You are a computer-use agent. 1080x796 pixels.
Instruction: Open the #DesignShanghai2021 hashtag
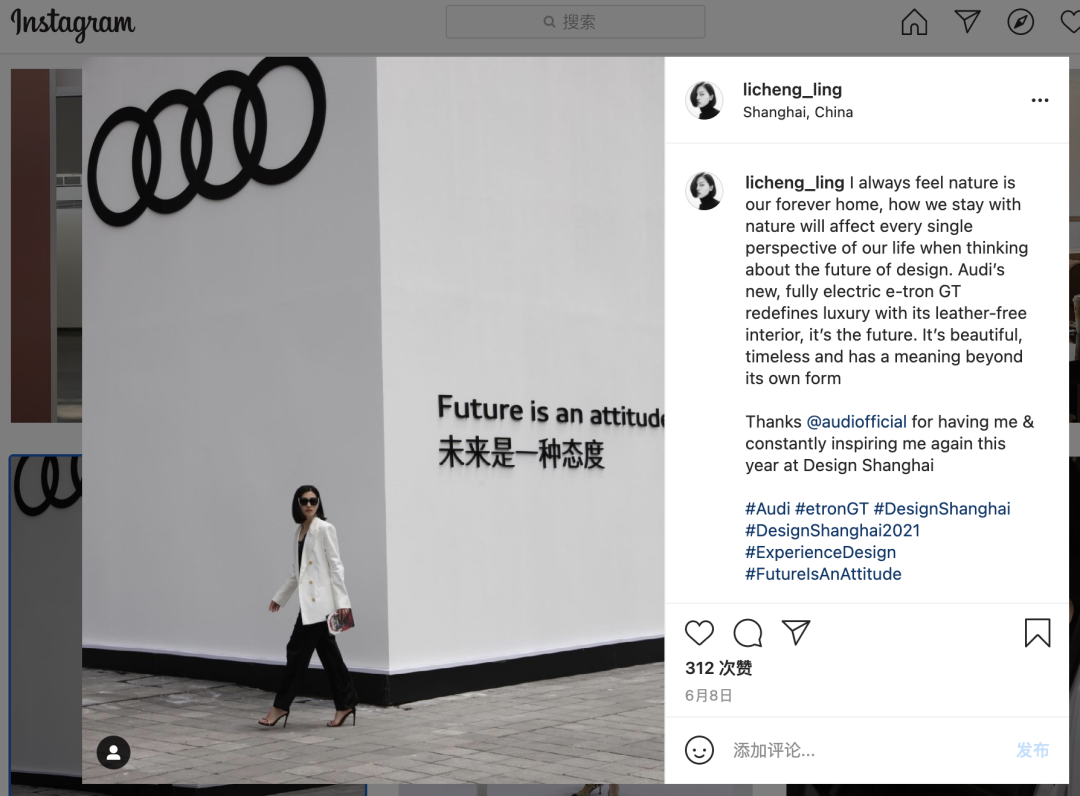(x=832, y=530)
